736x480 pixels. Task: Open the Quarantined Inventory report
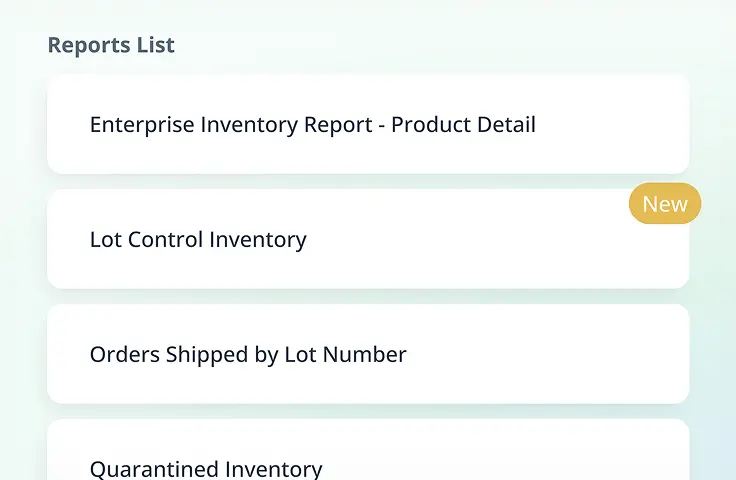(206, 468)
